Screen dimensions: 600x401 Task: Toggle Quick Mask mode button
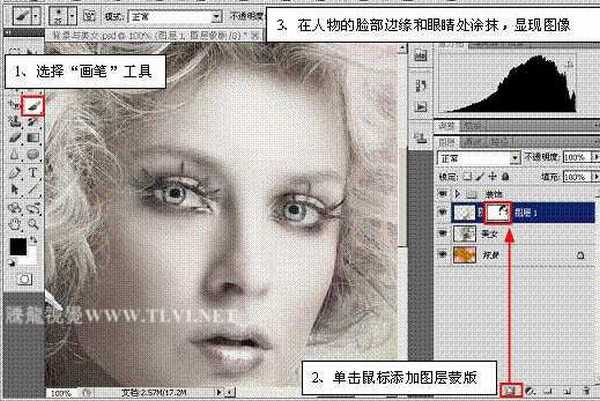25,276
